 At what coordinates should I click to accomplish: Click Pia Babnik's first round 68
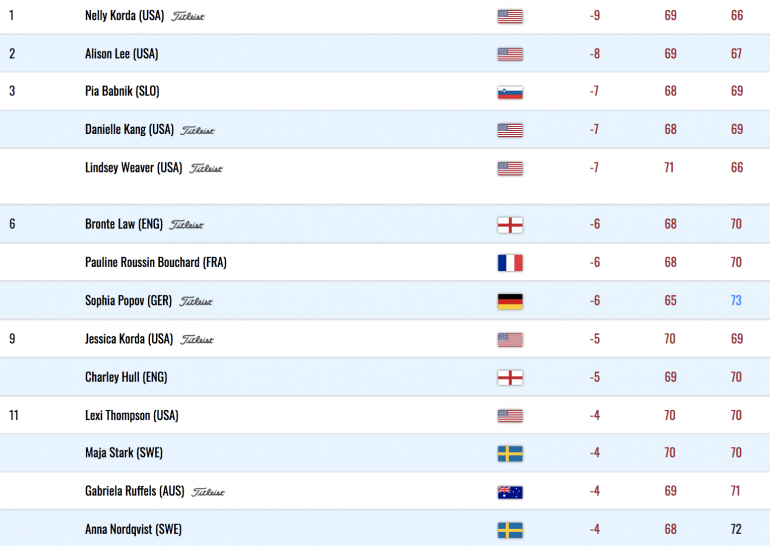670,91
